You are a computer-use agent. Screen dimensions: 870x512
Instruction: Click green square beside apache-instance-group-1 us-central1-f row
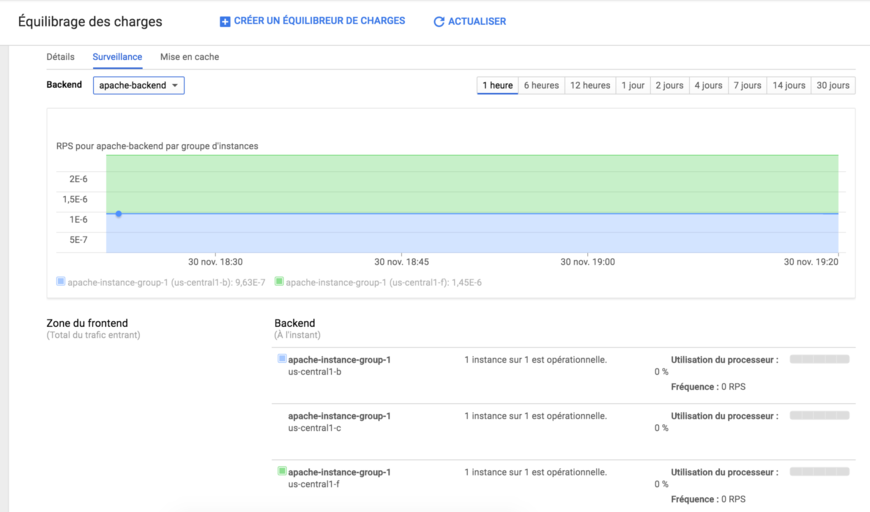pyautogui.click(x=282, y=471)
